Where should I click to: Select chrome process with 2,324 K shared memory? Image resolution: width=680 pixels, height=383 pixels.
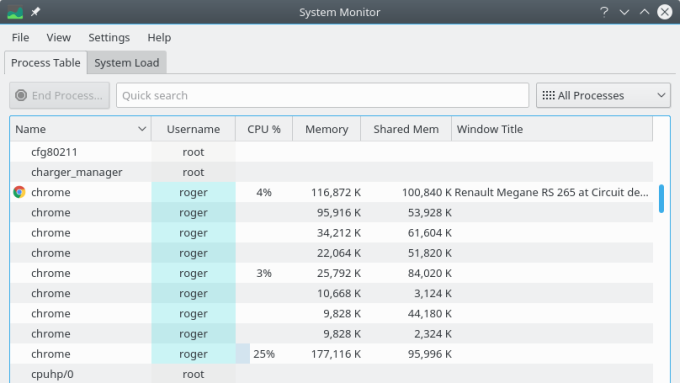pos(331,334)
